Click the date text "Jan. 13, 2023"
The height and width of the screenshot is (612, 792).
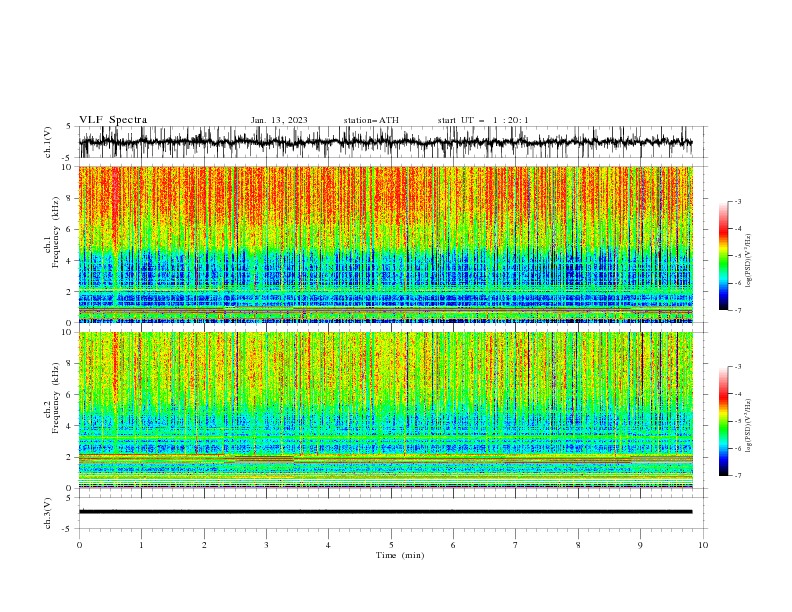point(279,120)
